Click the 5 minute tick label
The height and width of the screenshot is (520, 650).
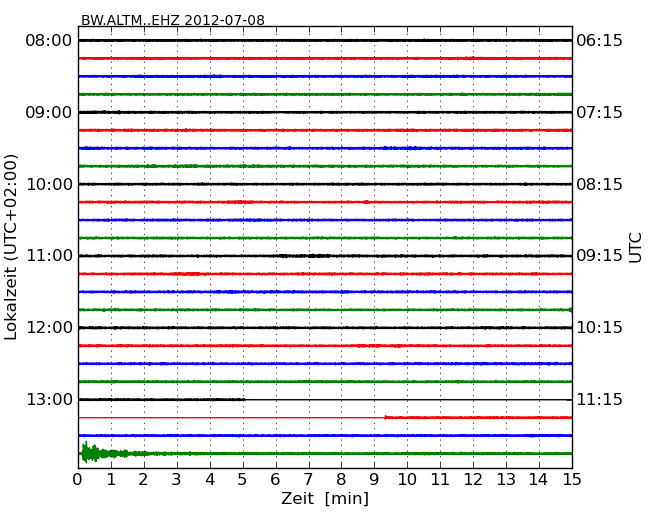click(x=243, y=480)
